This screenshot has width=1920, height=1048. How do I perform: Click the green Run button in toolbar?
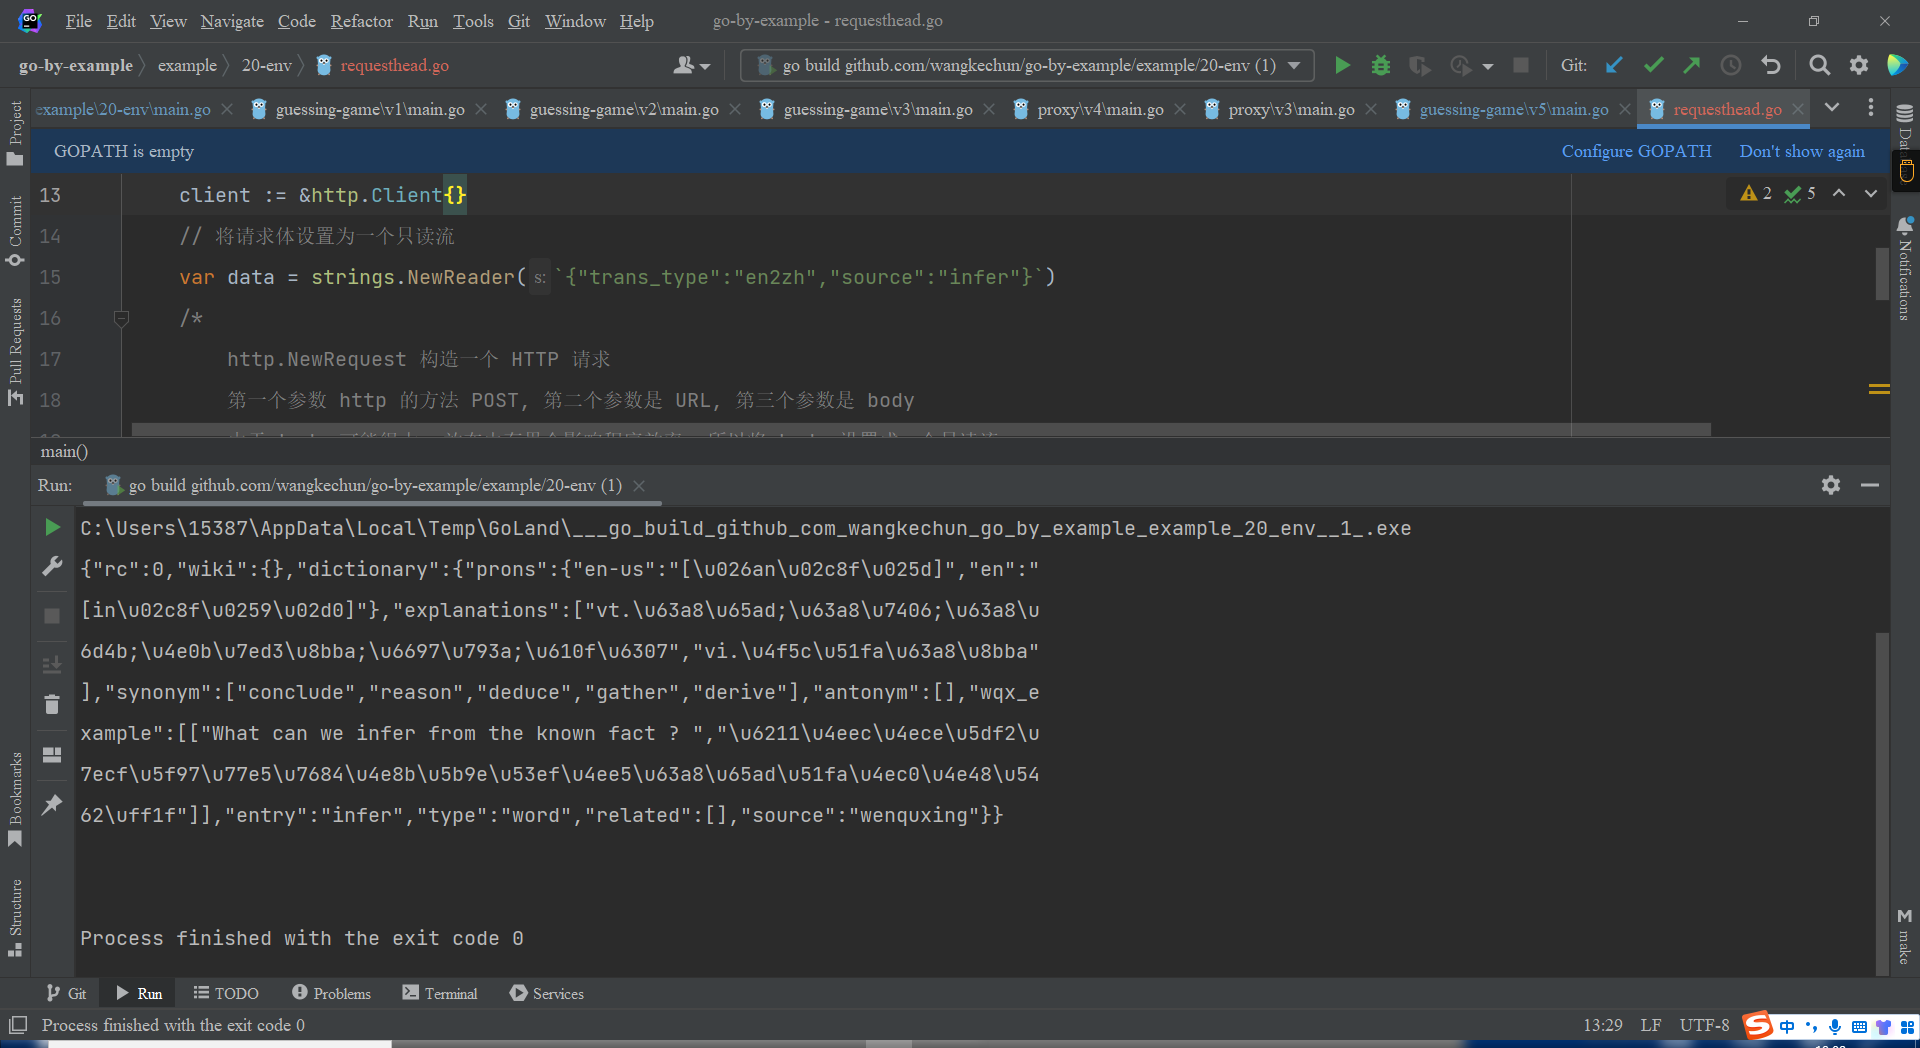click(1342, 66)
